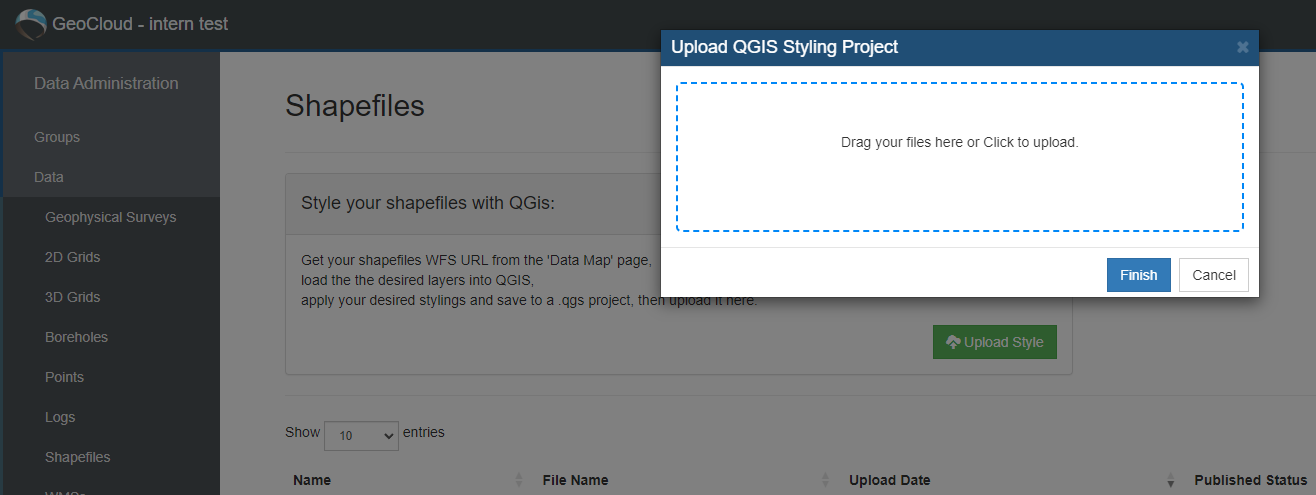Click the GeoCloud logo icon
The image size is (1316, 495).
coord(31,23)
